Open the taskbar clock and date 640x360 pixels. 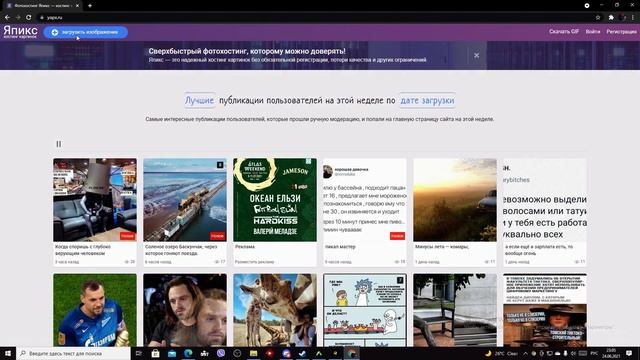(x=611, y=353)
